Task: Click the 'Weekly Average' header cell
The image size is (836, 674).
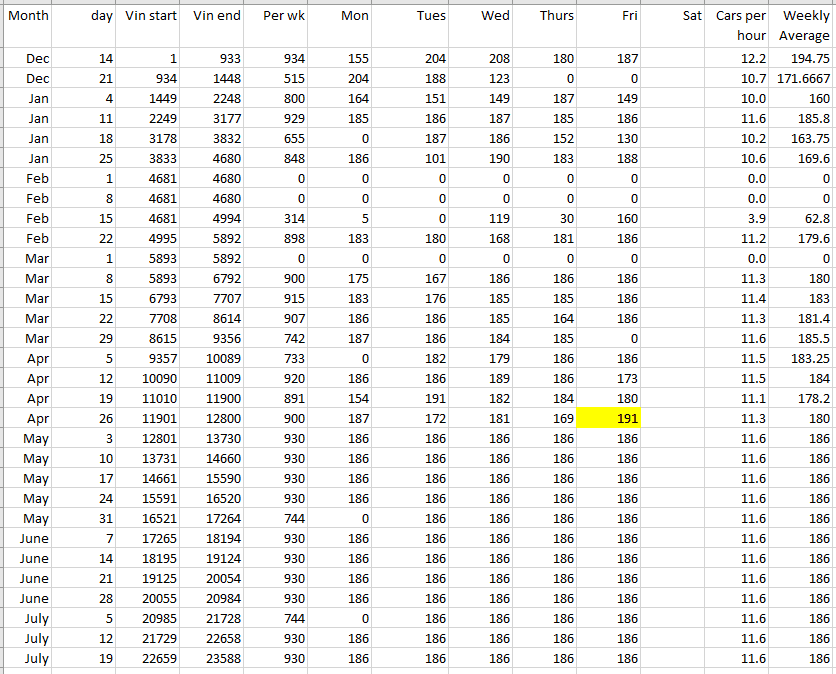Action: pos(804,25)
